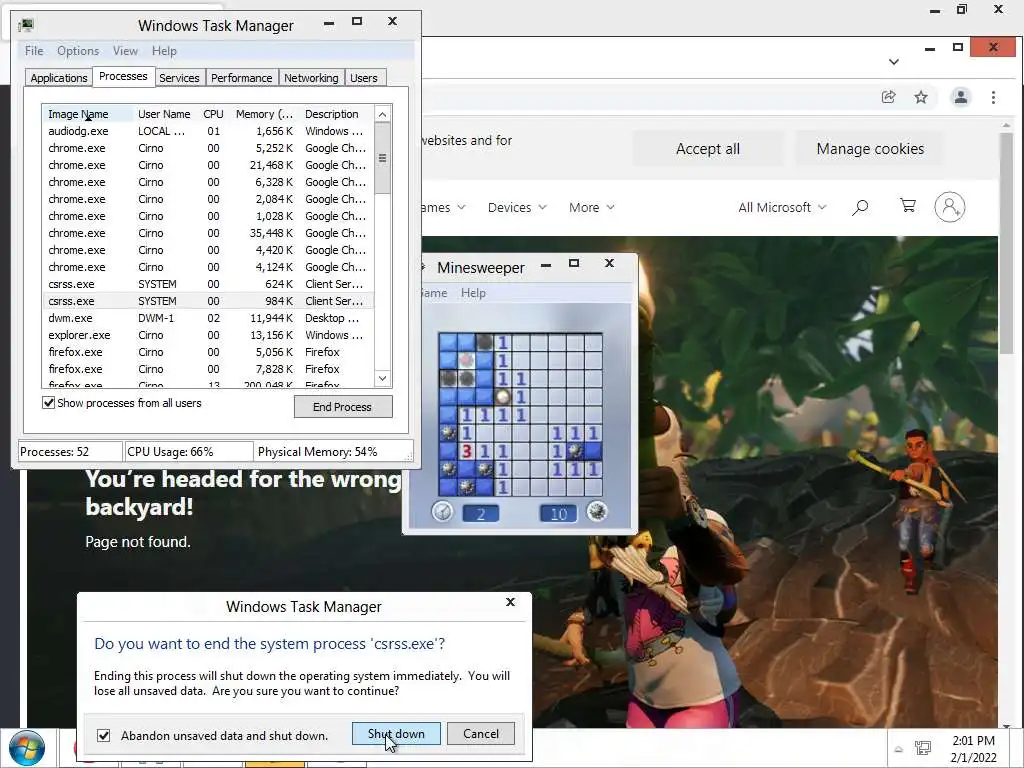
Task: Expand the More dropdown on Microsoft nav
Action: (591, 208)
